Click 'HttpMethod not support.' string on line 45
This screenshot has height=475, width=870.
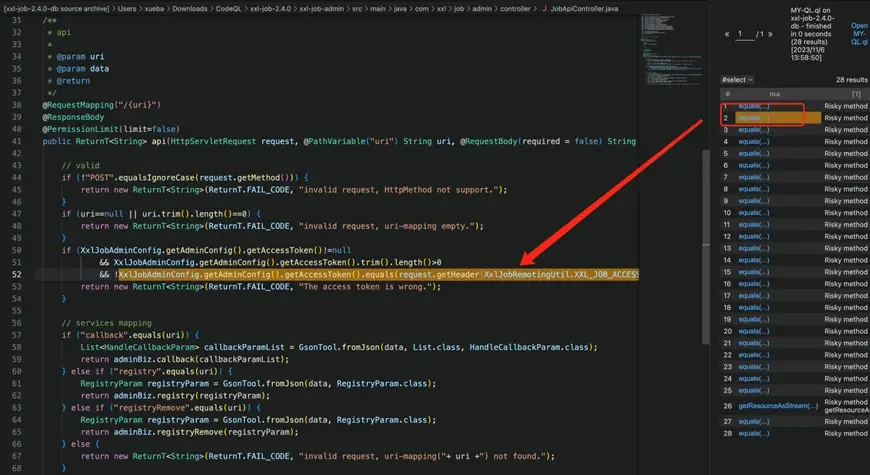401,190
